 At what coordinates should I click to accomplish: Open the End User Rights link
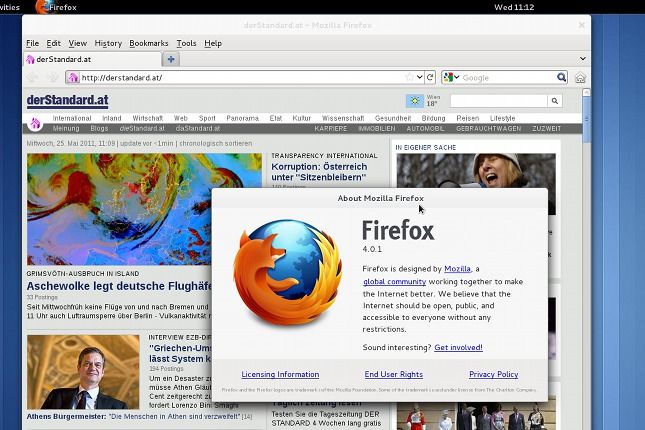pyautogui.click(x=394, y=374)
